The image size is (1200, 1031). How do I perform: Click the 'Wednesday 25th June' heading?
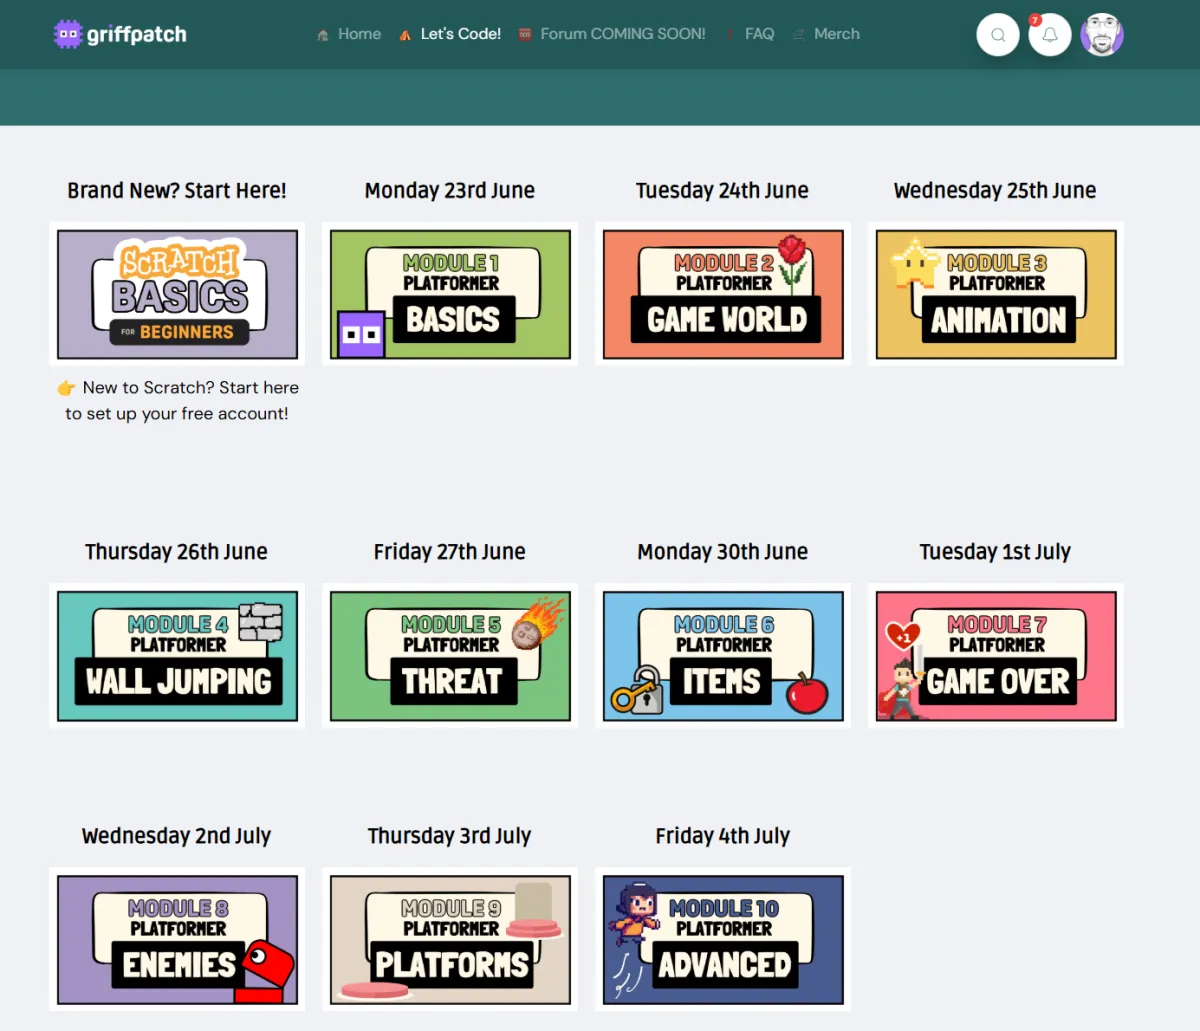tap(995, 190)
